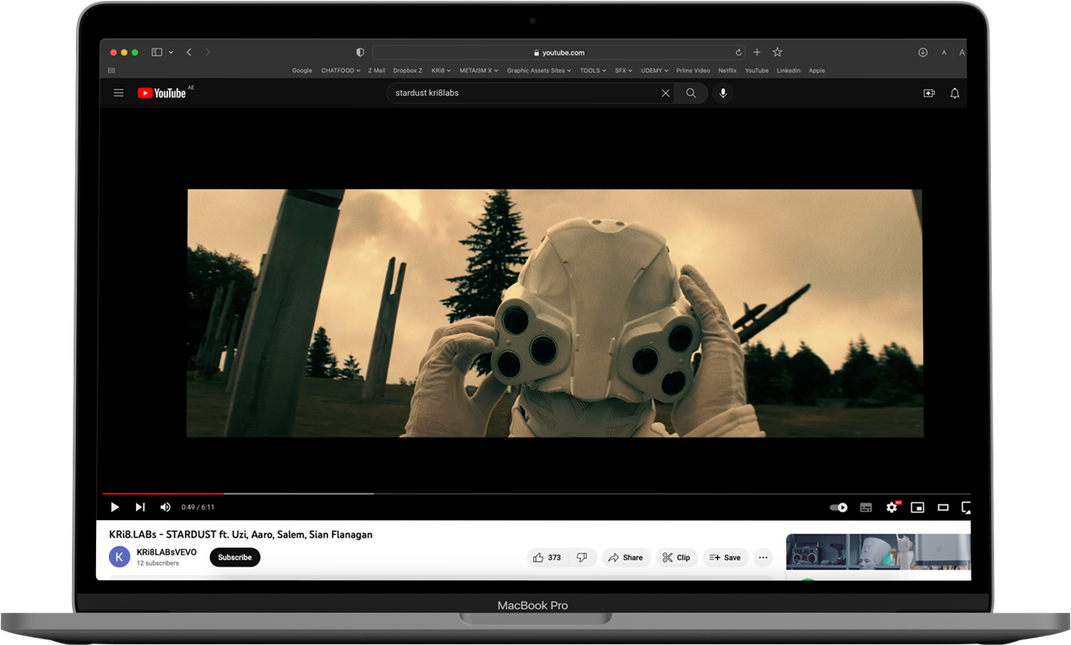This screenshot has width=1071, height=645.
Task: Start voice search with the microphone
Action: coord(723,93)
